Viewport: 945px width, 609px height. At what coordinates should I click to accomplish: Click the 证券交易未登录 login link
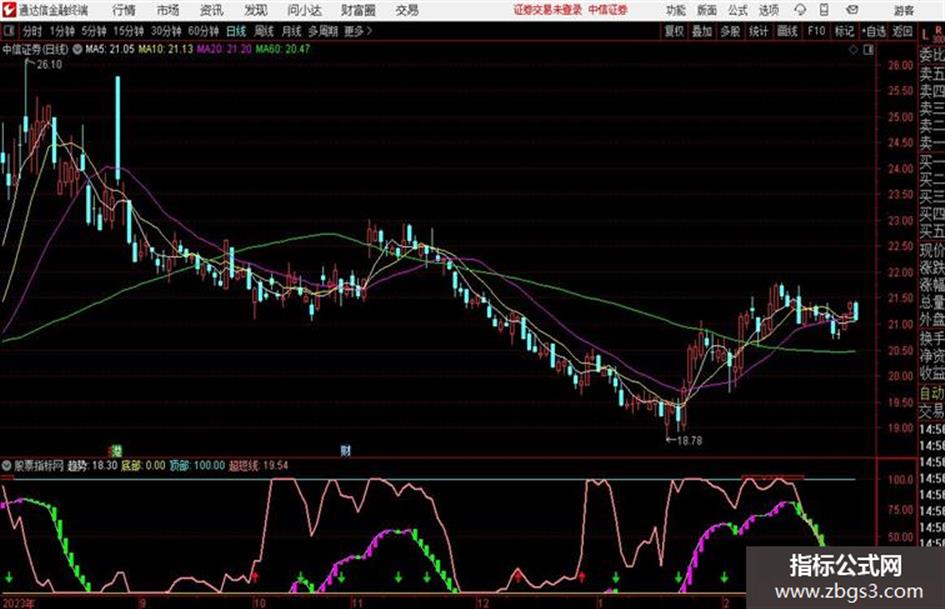point(547,10)
